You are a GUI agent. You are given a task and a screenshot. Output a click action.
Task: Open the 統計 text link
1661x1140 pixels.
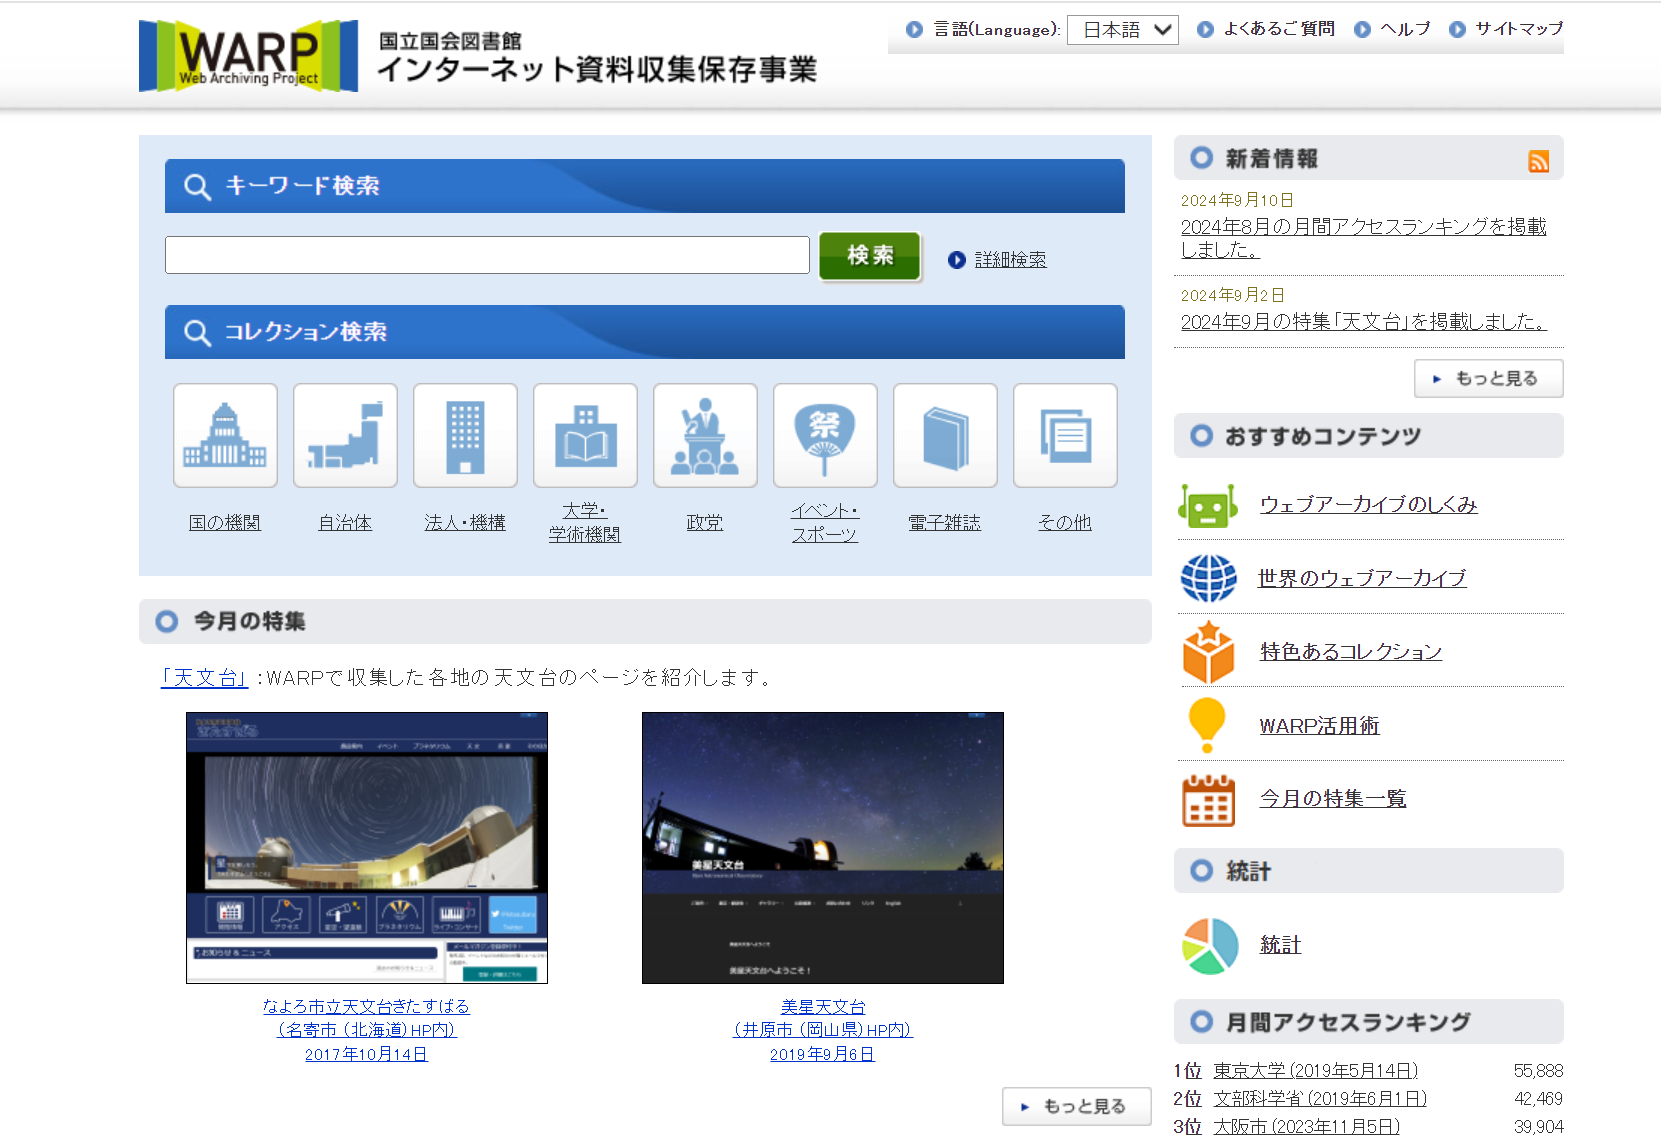click(x=1280, y=945)
